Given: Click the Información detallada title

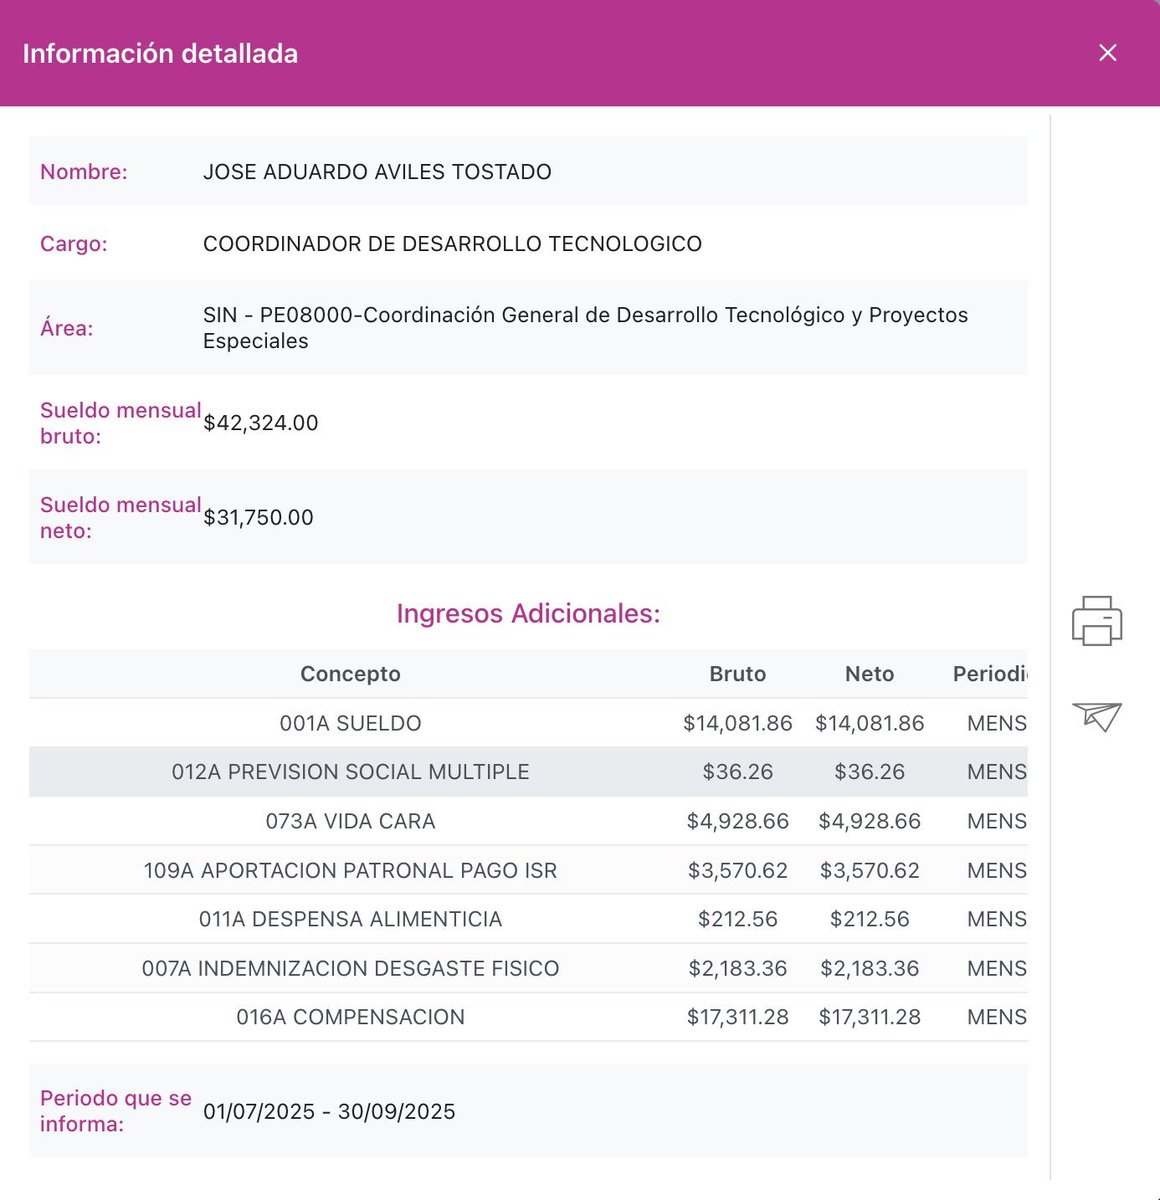Looking at the screenshot, I should coord(160,53).
